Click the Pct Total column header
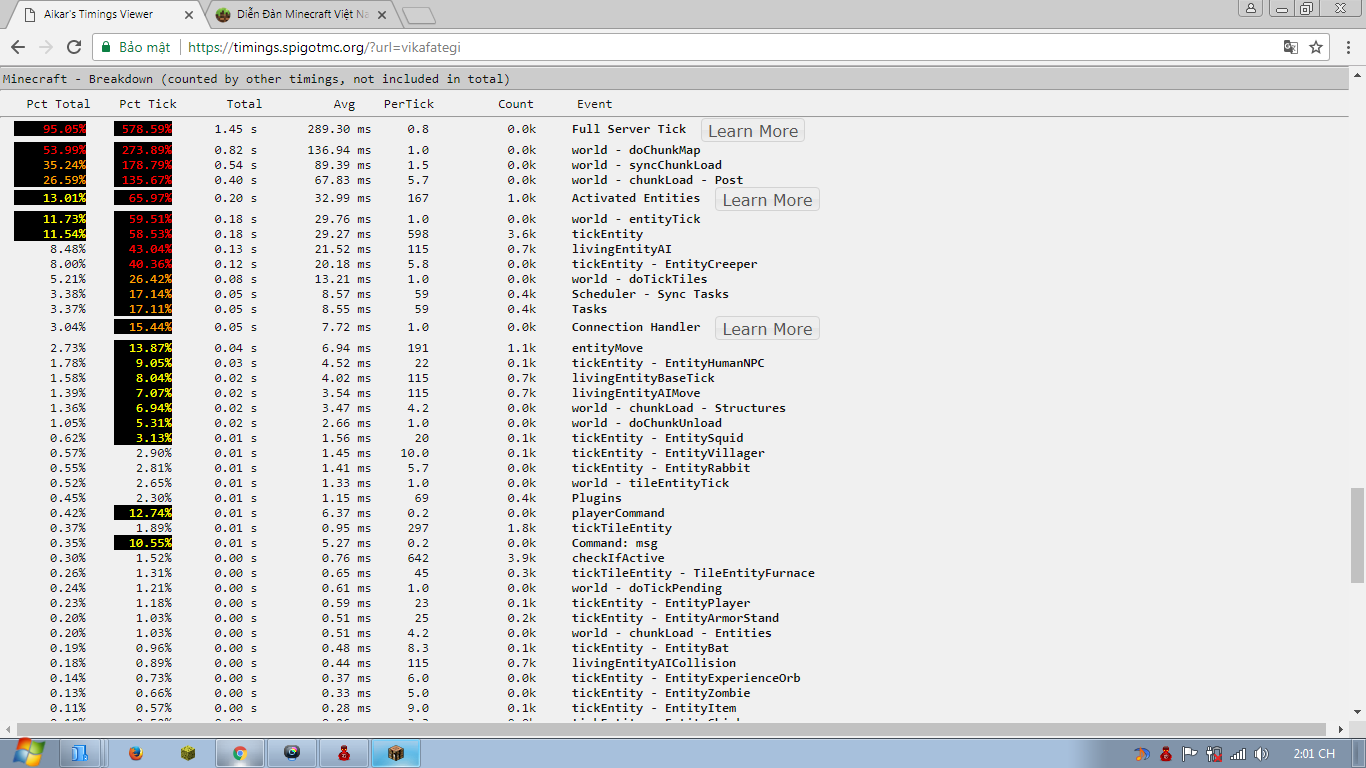 click(x=58, y=104)
